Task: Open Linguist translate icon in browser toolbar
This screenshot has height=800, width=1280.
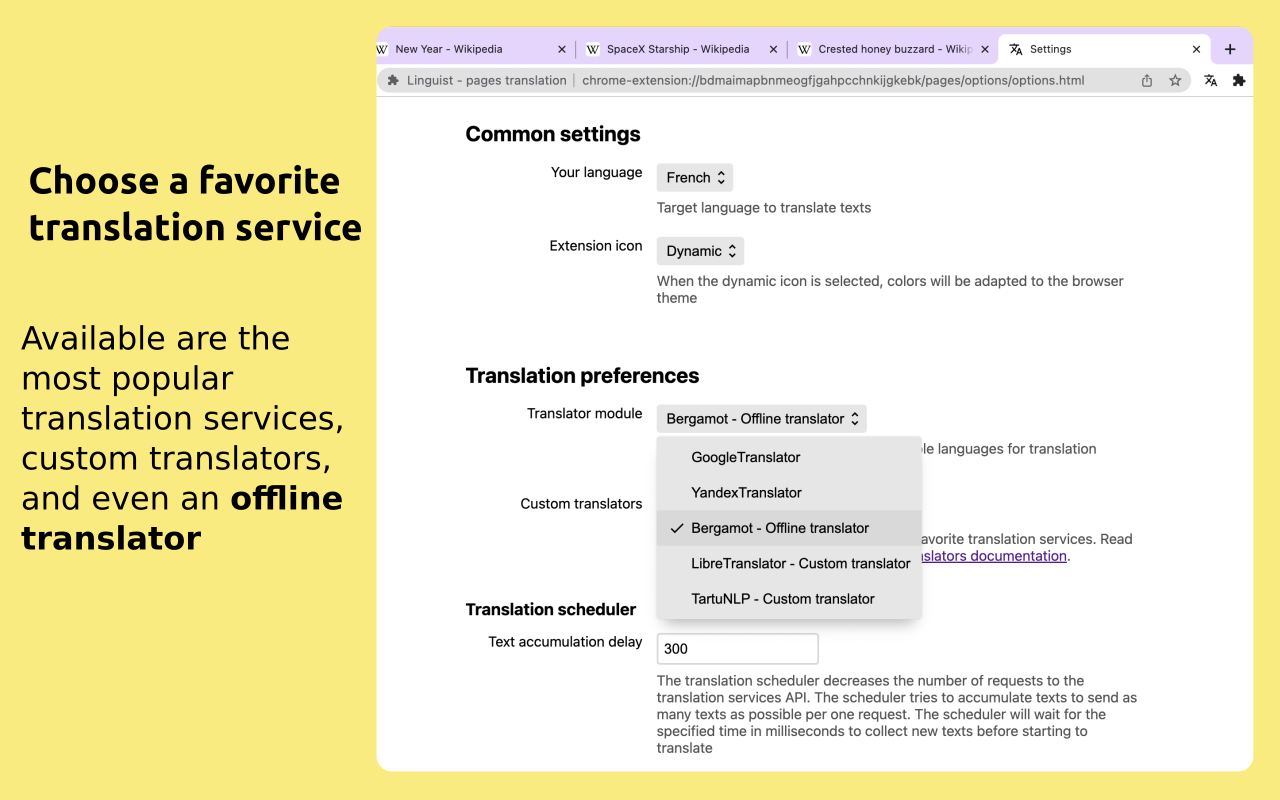Action: (1210, 80)
